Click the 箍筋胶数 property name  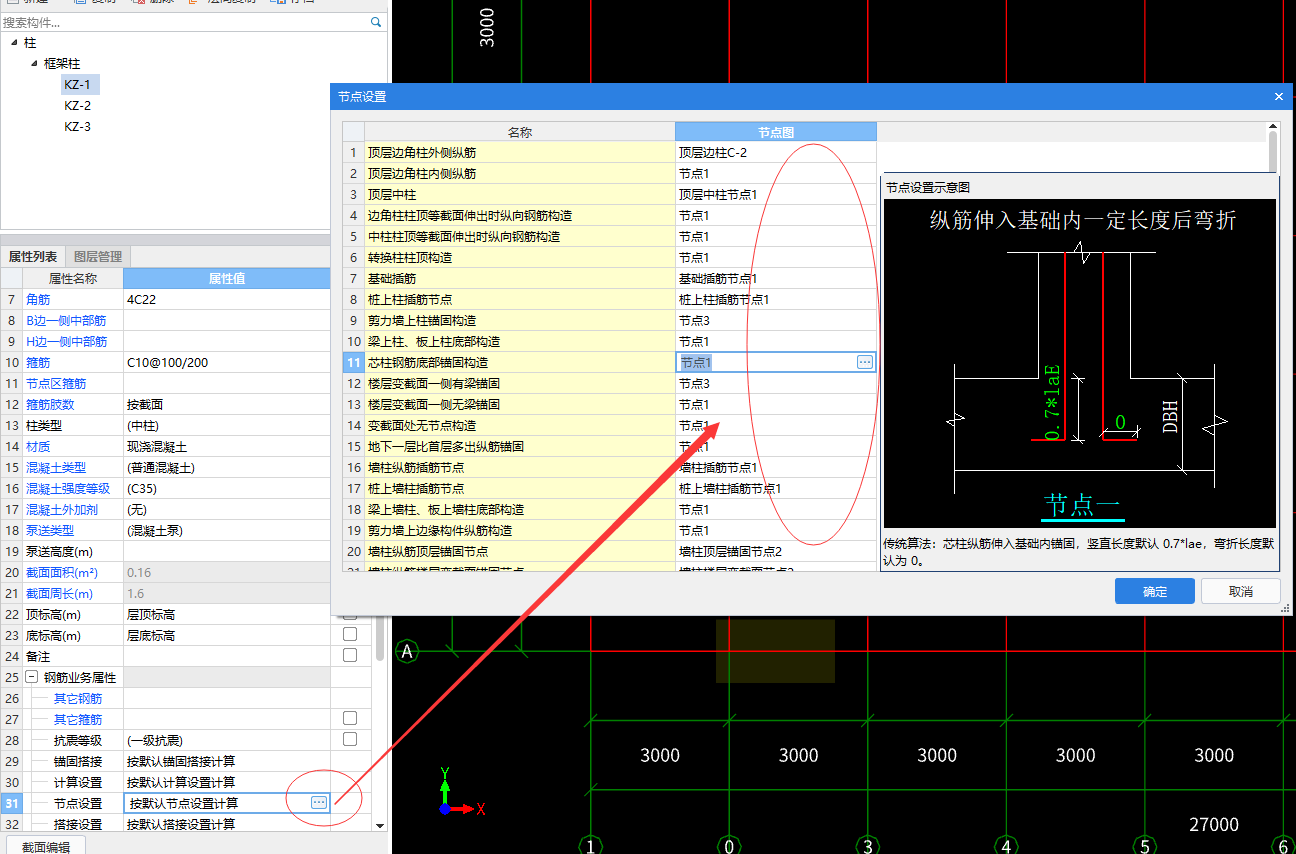[50, 404]
